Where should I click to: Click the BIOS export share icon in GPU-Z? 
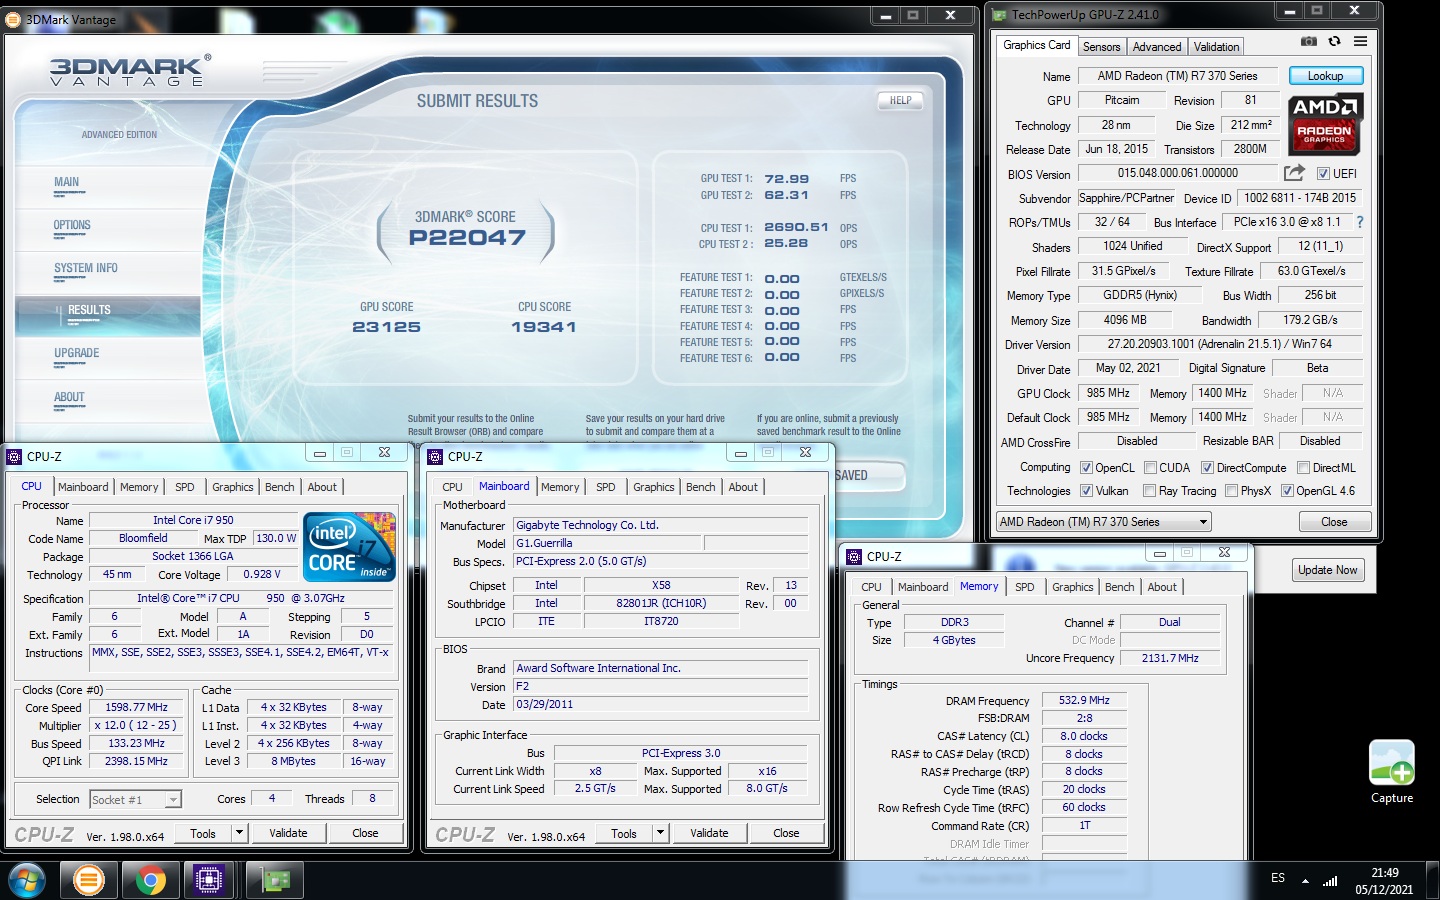click(x=1294, y=173)
